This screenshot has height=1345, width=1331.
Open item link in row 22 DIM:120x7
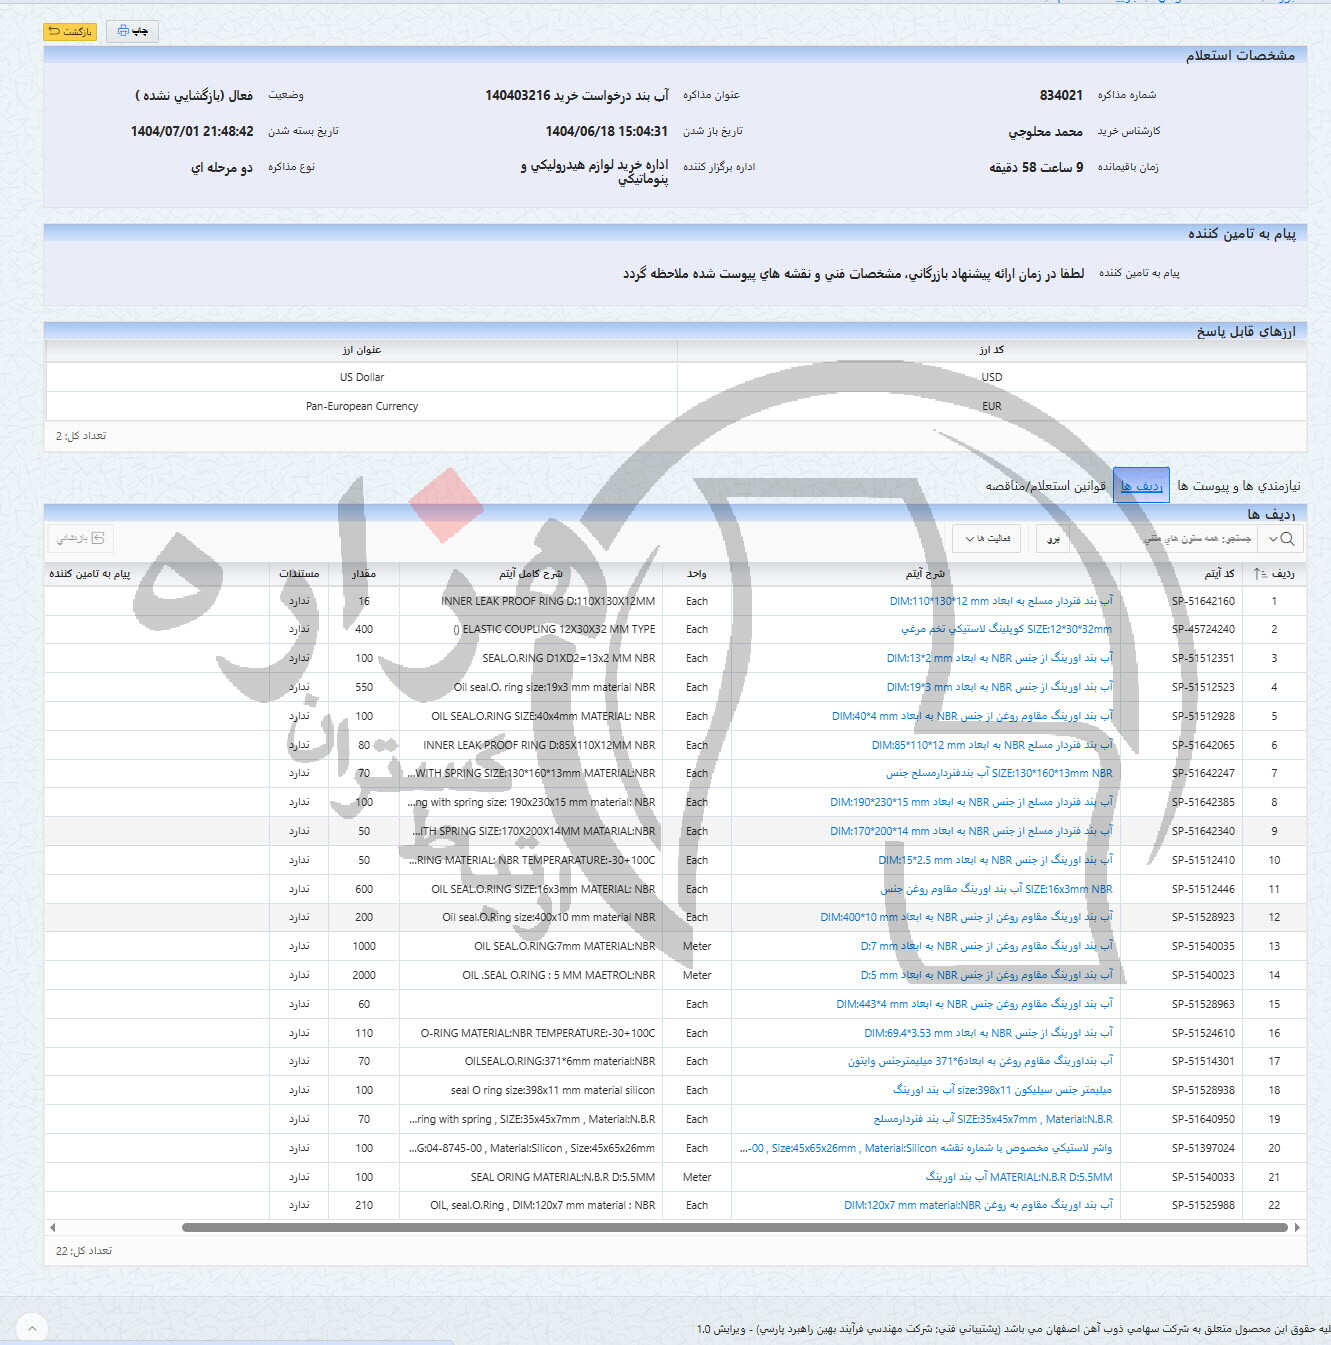click(977, 1206)
